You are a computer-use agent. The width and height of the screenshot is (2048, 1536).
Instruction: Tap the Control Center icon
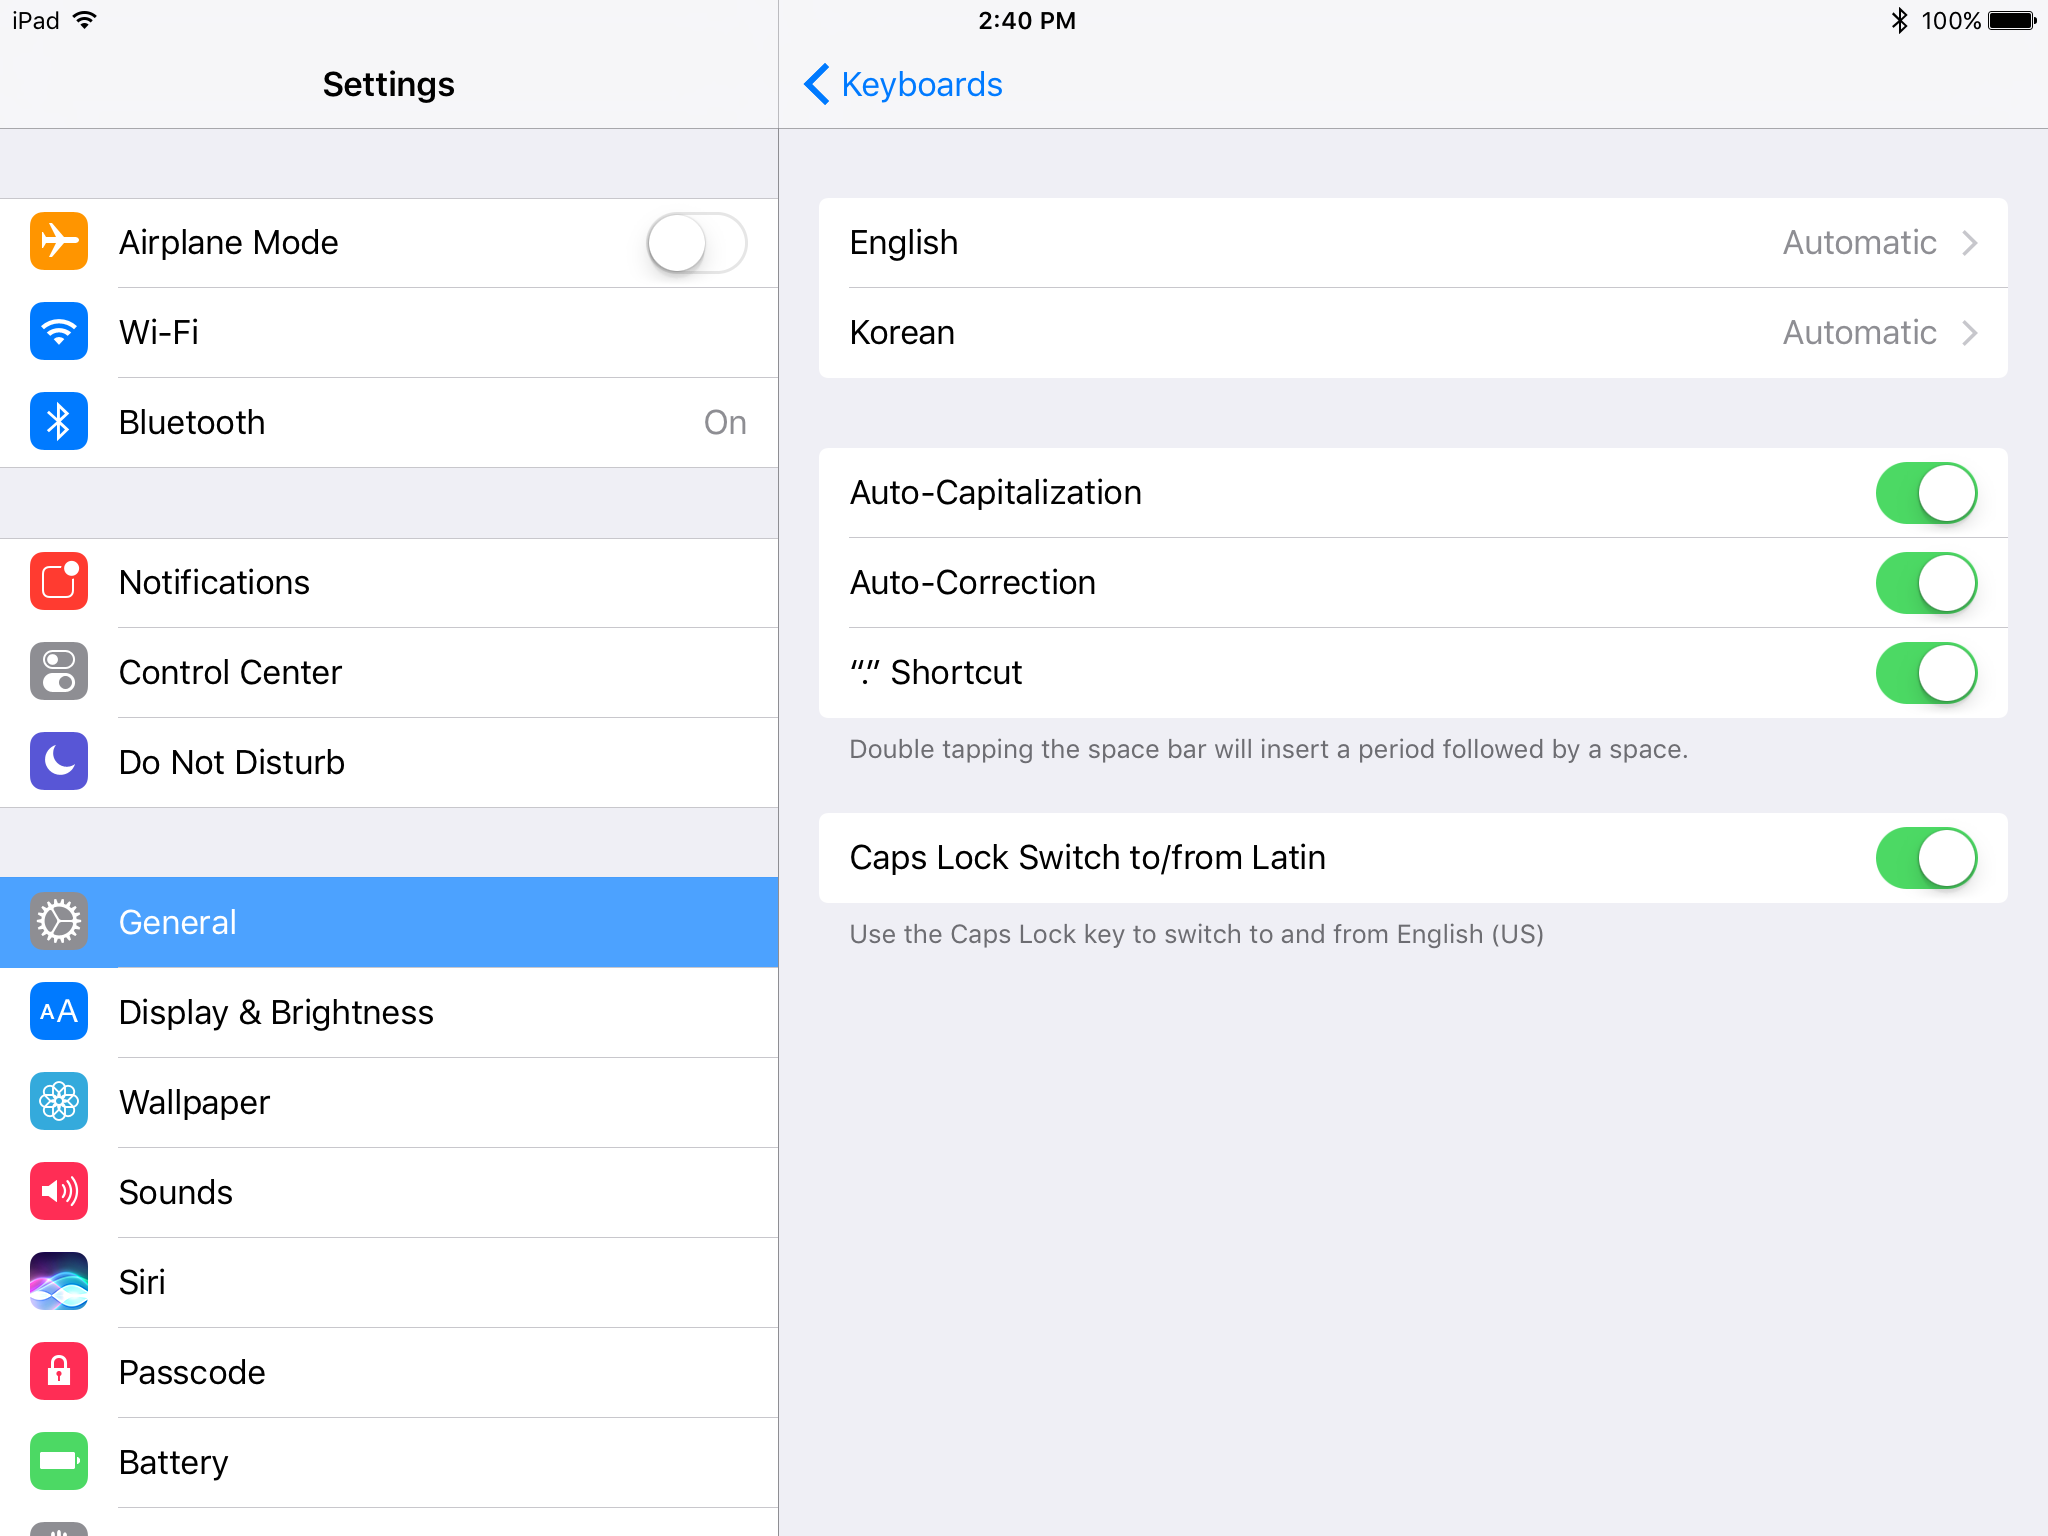click(x=59, y=672)
